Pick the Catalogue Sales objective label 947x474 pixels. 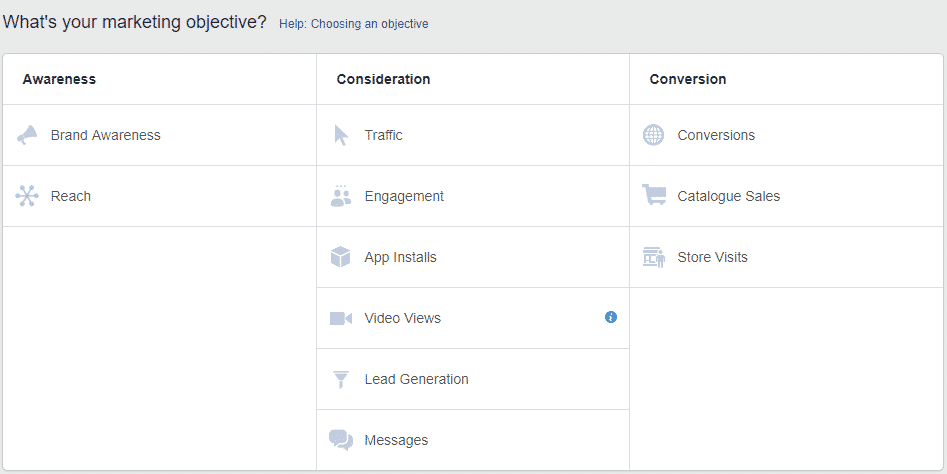pyautogui.click(x=728, y=196)
